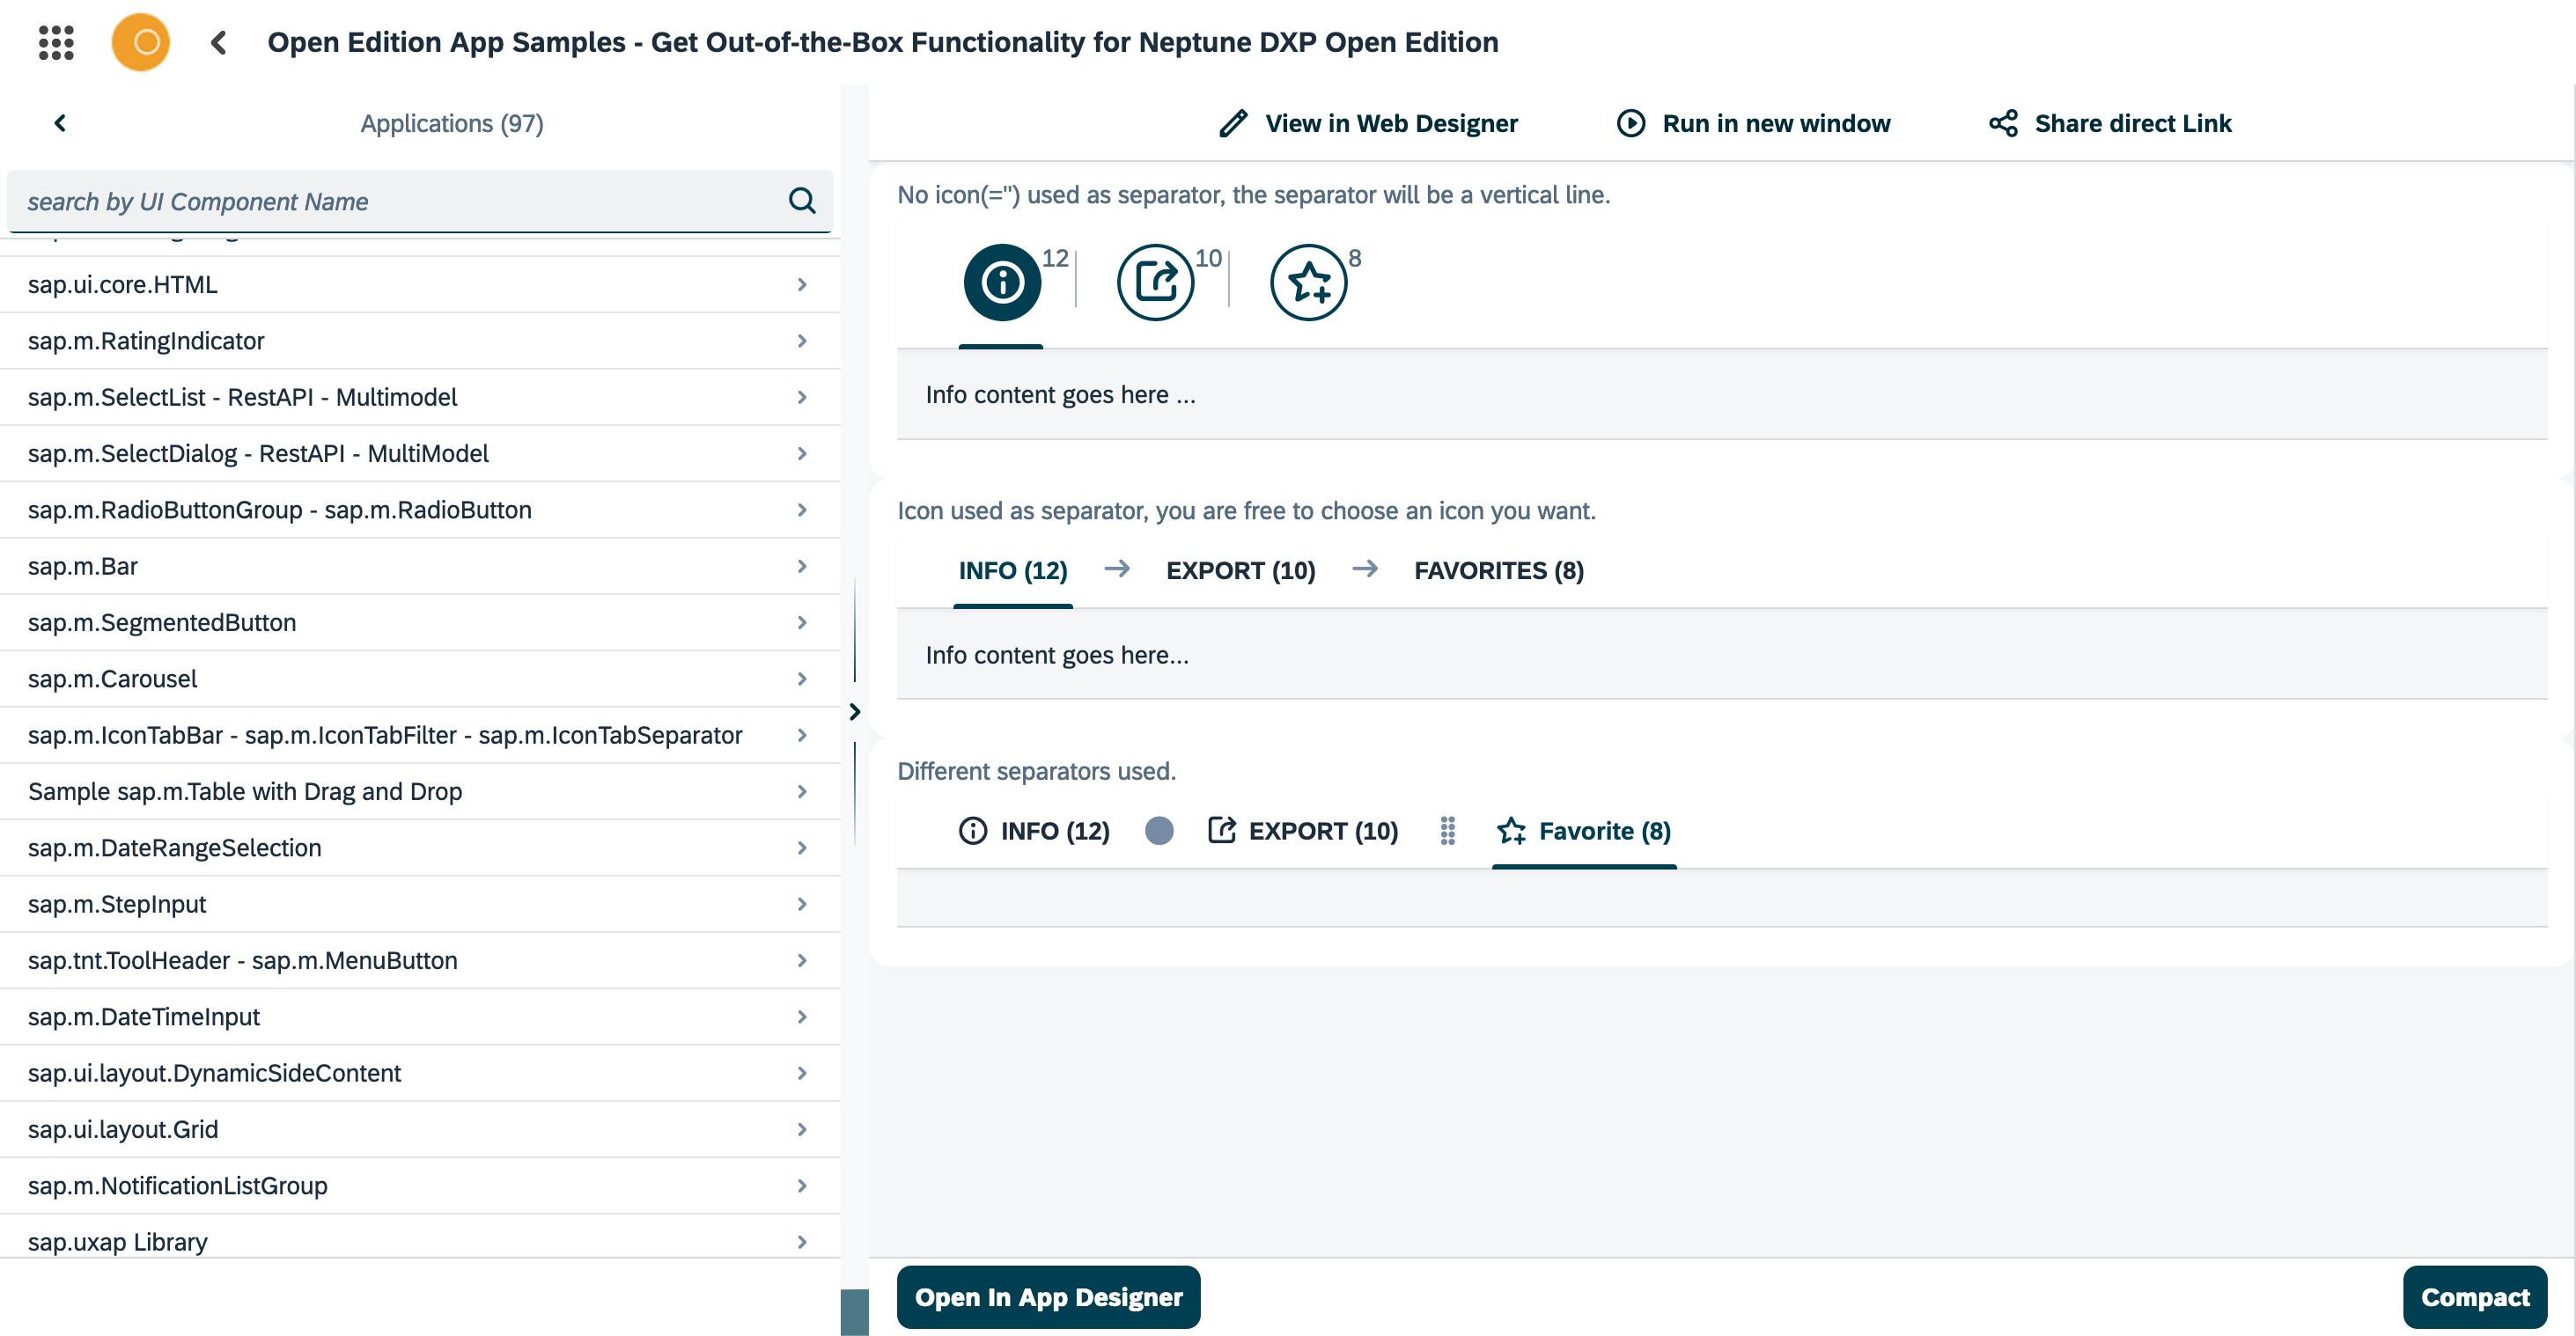The height and width of the screenshot is (1336, 2576).
Task: Click the back arrow navigation icon
Action: [218, 40]
